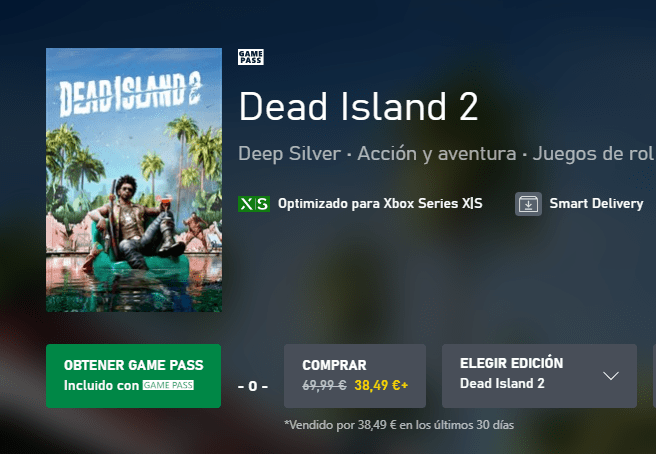Click the Game Pass logo inside green button
The height and width of the screenshot is (454, 656).
pos(168,385)
